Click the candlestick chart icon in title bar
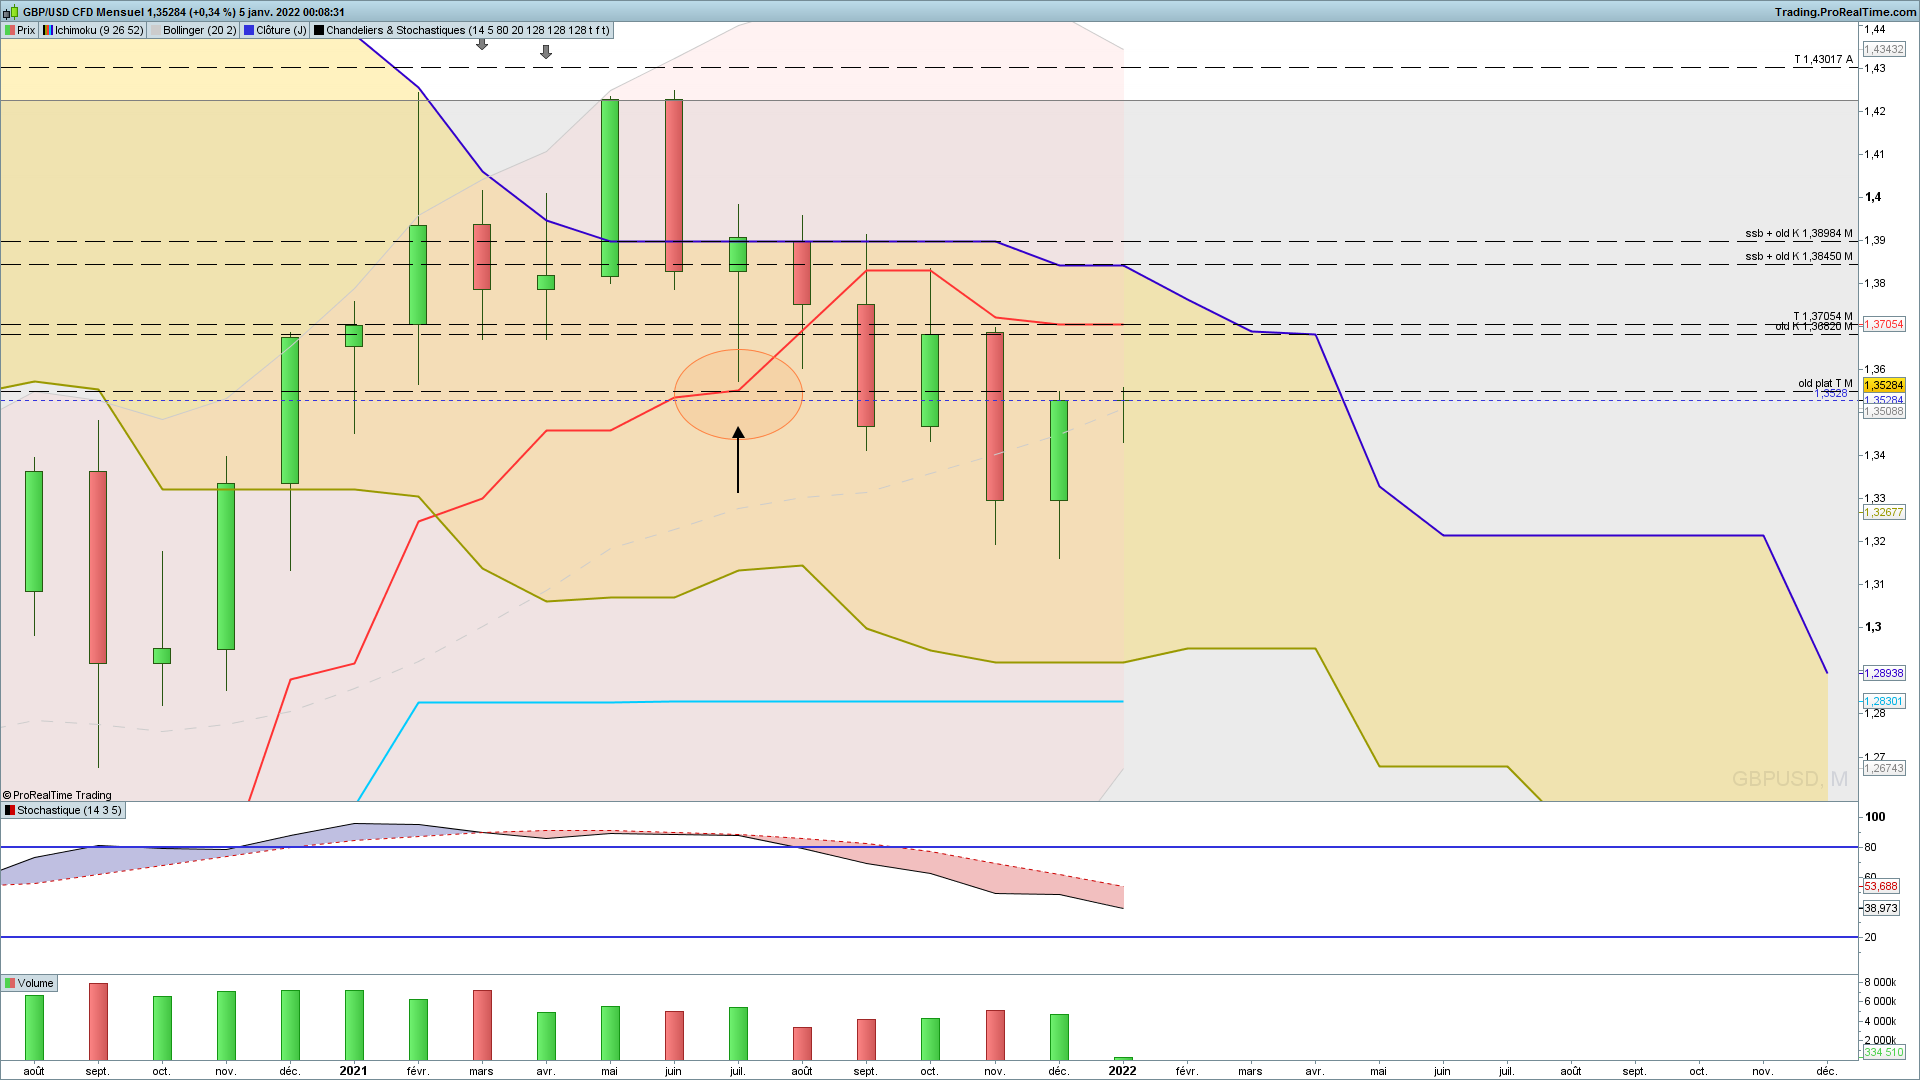This screenshot has height=1080, width=1920. point(10,12)
